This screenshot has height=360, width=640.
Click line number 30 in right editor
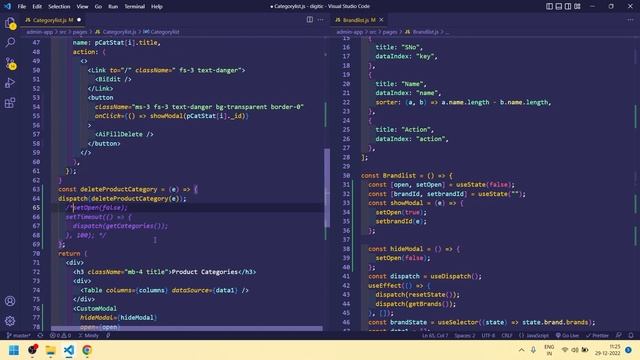click(346, 176)
